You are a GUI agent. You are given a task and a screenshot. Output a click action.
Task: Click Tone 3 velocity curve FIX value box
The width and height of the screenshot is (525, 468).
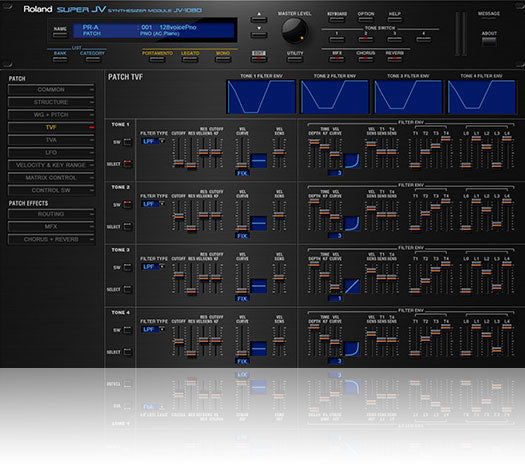tap(242, 299)
